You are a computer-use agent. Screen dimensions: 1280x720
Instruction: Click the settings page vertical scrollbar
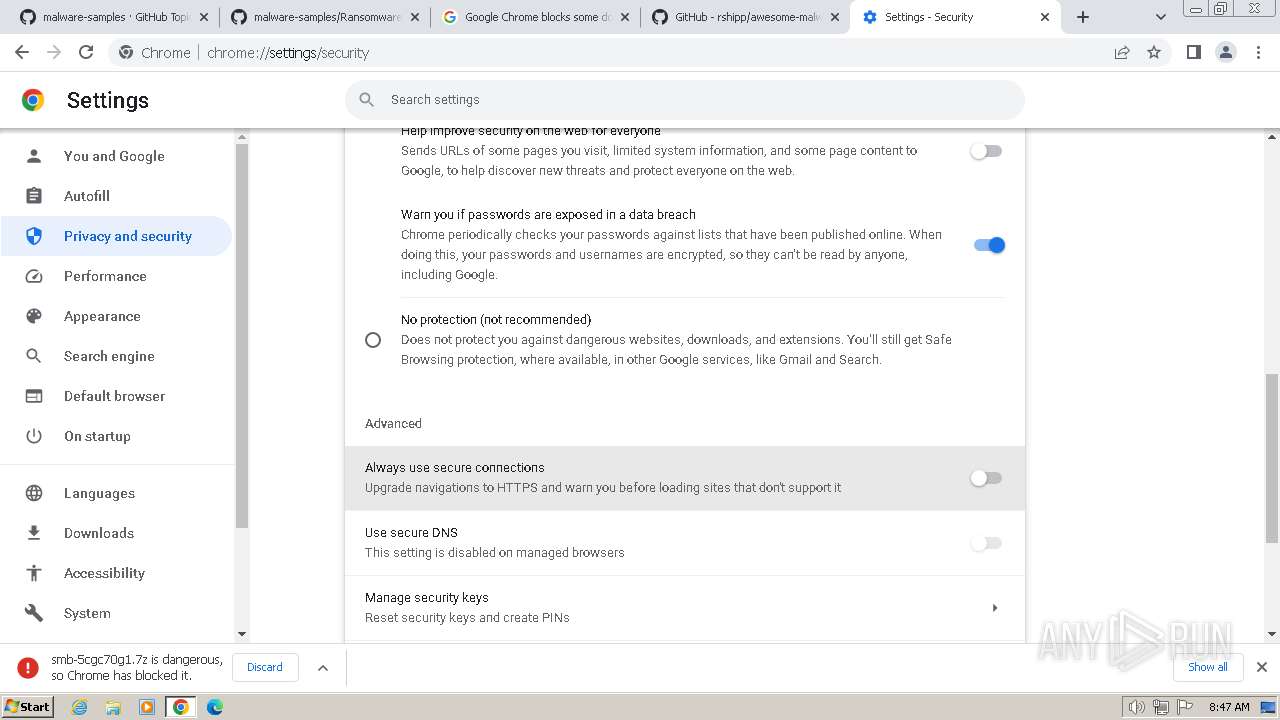coord(1271,458)
